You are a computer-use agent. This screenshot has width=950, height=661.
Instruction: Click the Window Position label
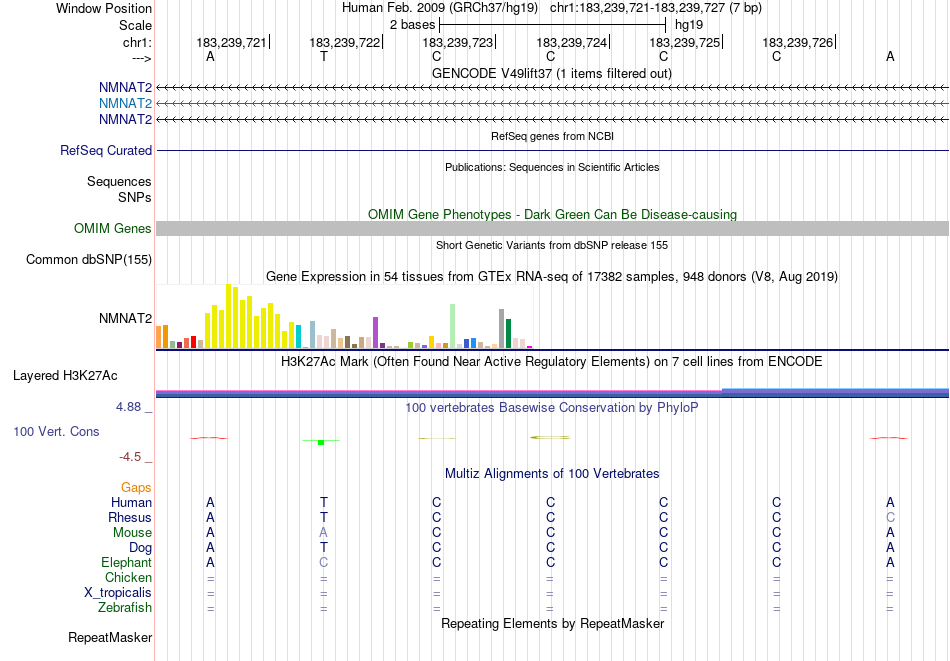point(104,8)
